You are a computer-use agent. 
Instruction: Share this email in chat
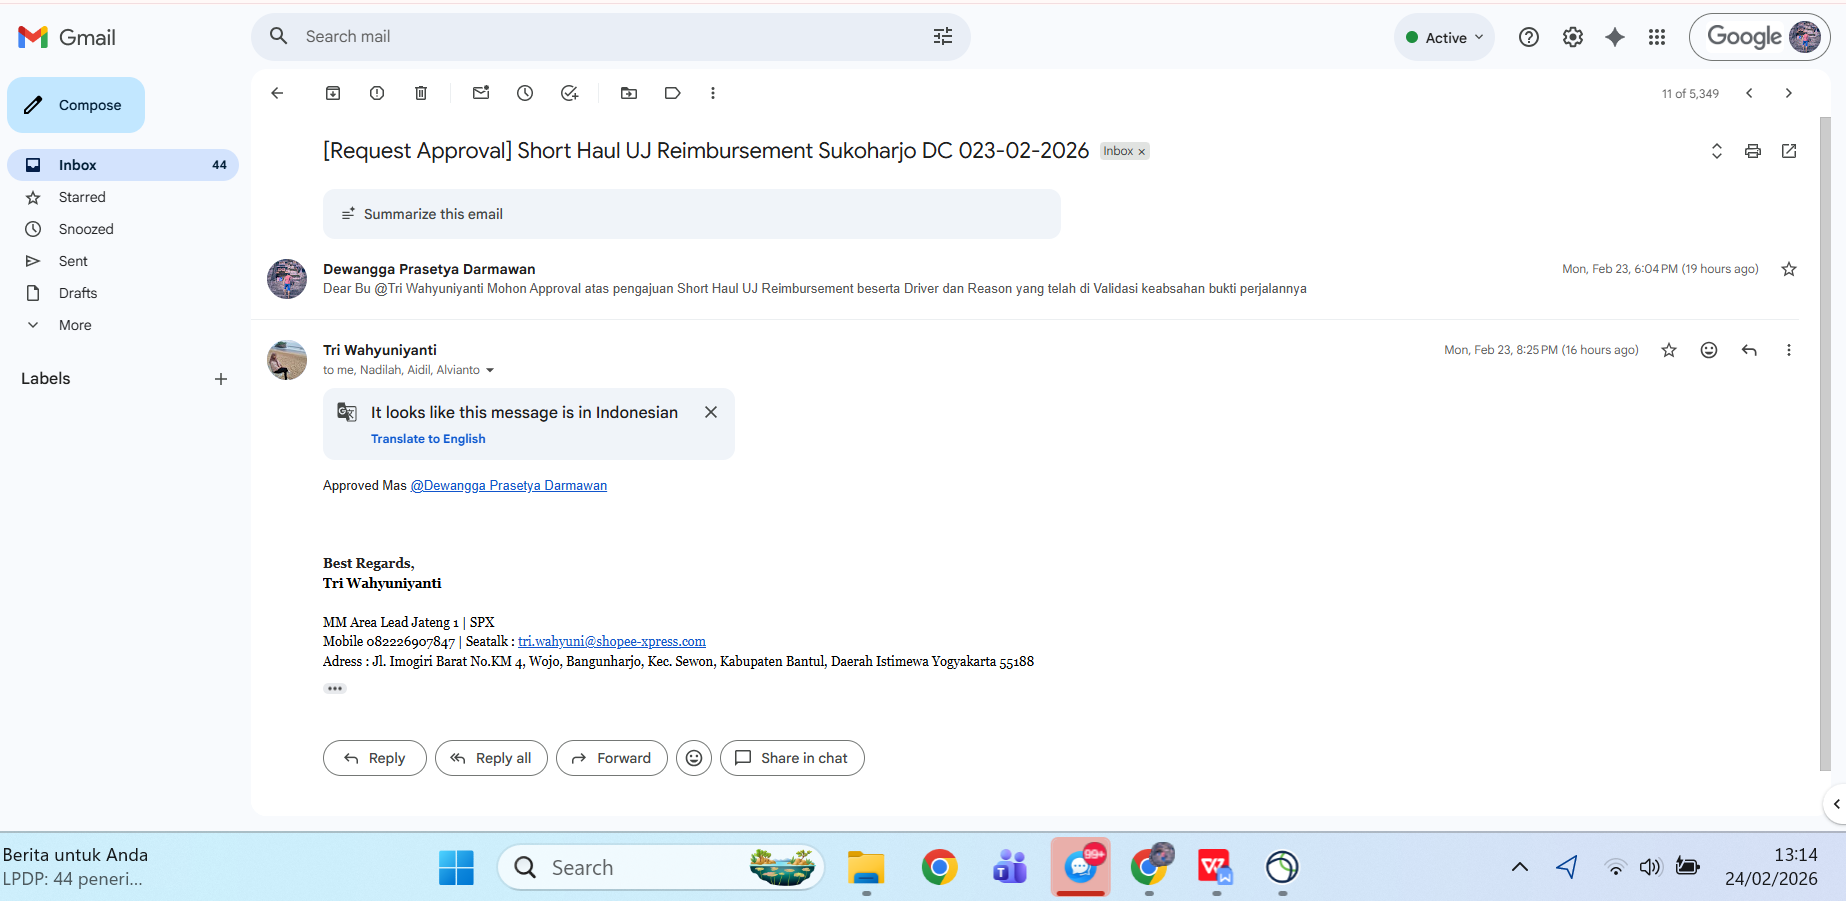(792, 758)
